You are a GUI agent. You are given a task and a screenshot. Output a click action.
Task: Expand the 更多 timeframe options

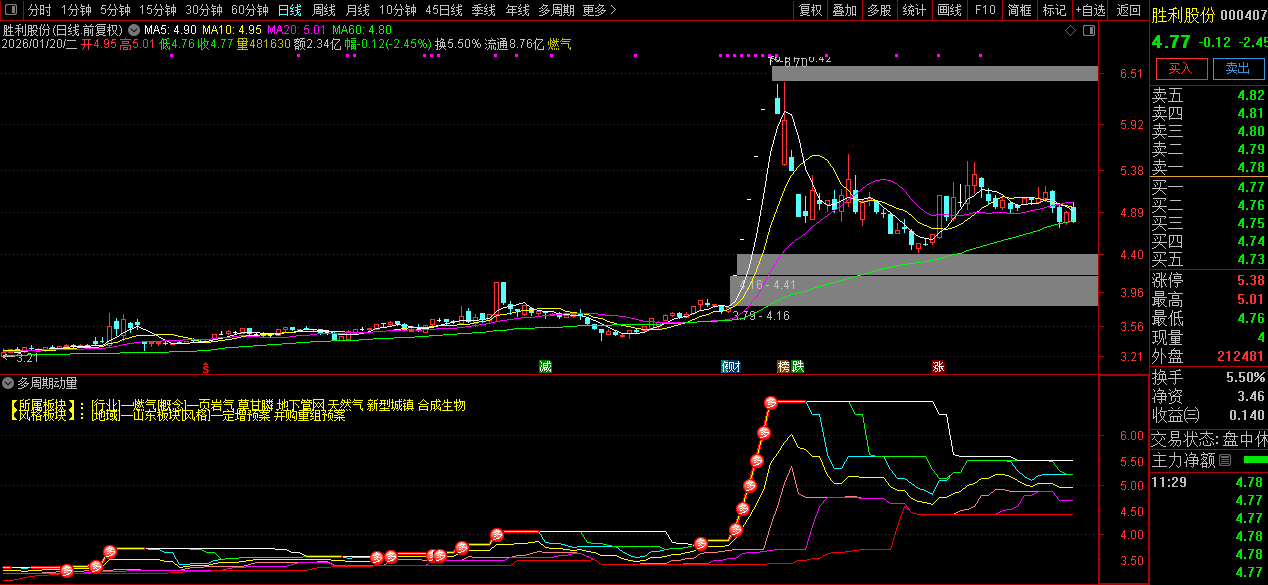pyautogui.click(x=599, y=10)
